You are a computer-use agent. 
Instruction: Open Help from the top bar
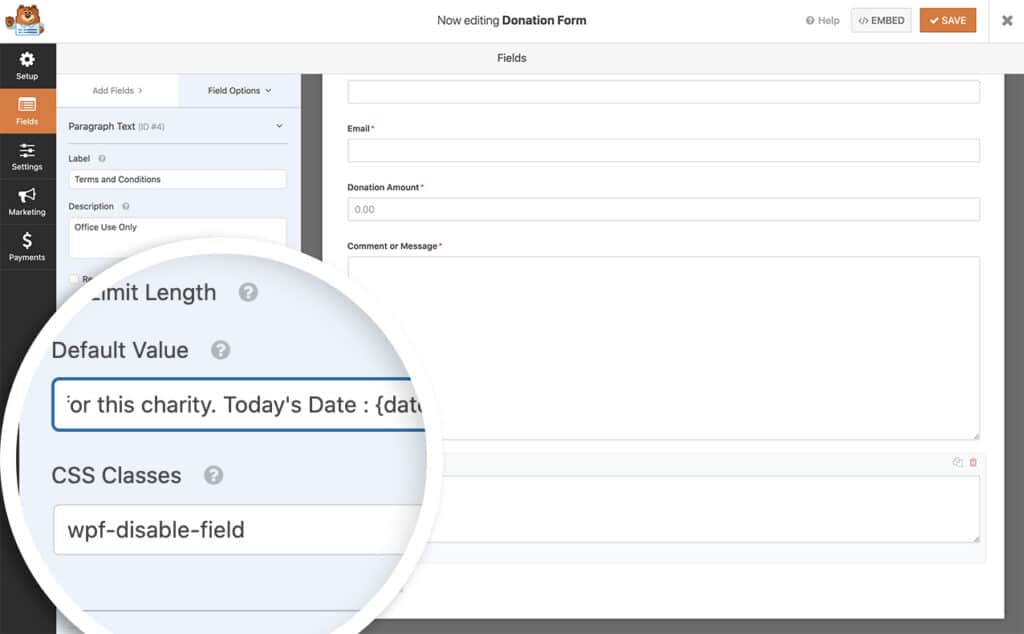click(x=821, y=20)
